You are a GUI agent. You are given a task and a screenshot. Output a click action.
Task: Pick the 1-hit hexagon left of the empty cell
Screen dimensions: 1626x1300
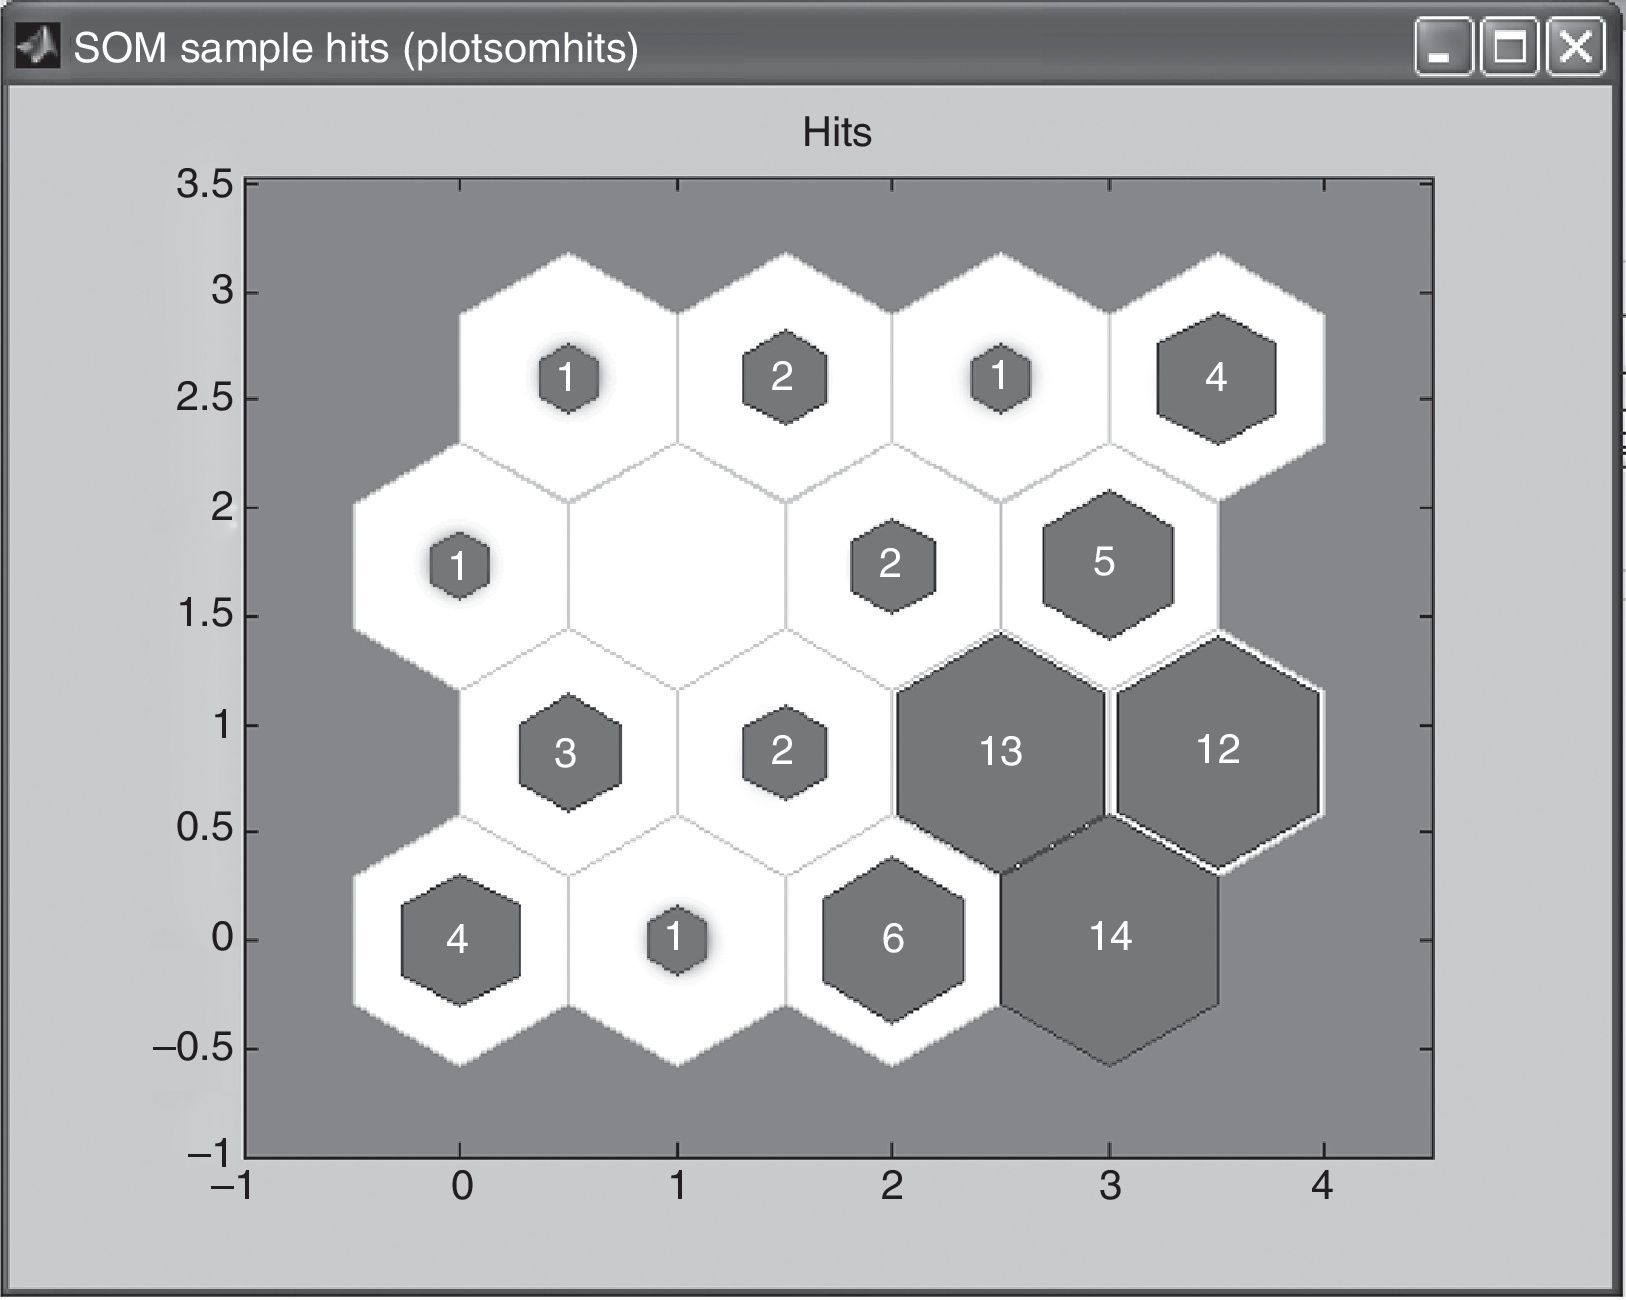click(459, 566)
